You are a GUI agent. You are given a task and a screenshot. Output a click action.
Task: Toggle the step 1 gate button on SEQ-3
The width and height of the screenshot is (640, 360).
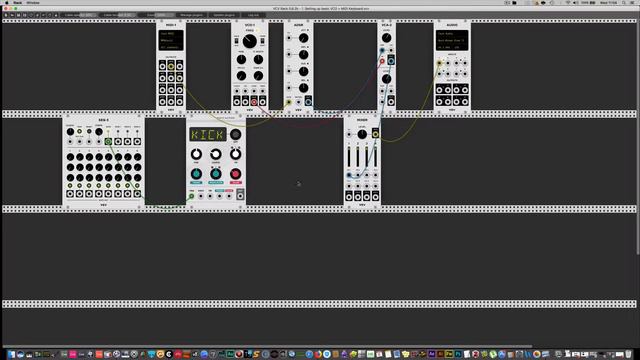70,186
